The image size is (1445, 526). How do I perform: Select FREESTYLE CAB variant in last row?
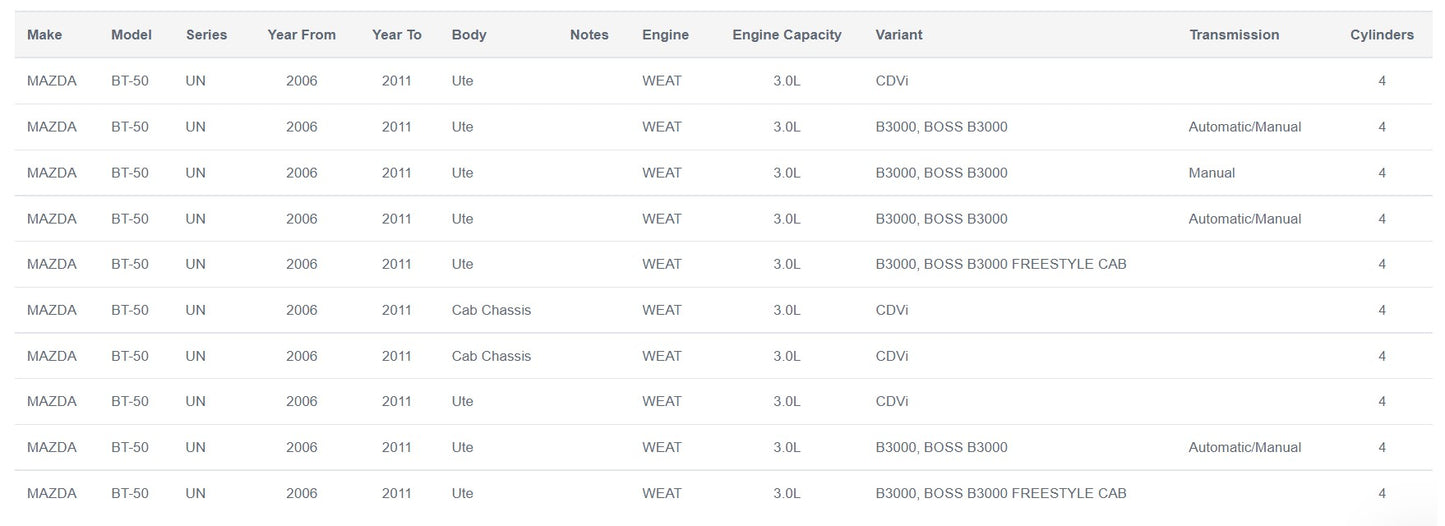click(x=1000, y=493)
